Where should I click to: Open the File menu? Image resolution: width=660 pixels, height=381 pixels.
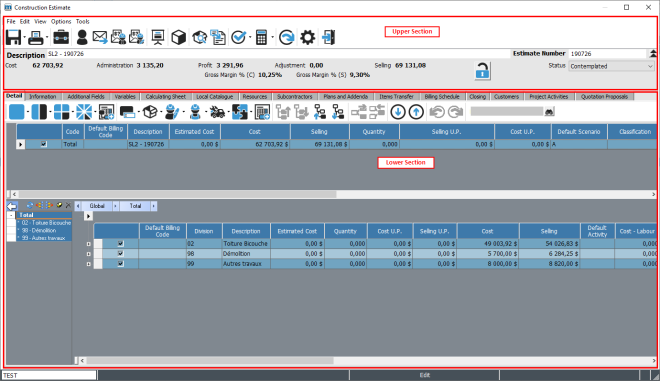pos(11,21)
